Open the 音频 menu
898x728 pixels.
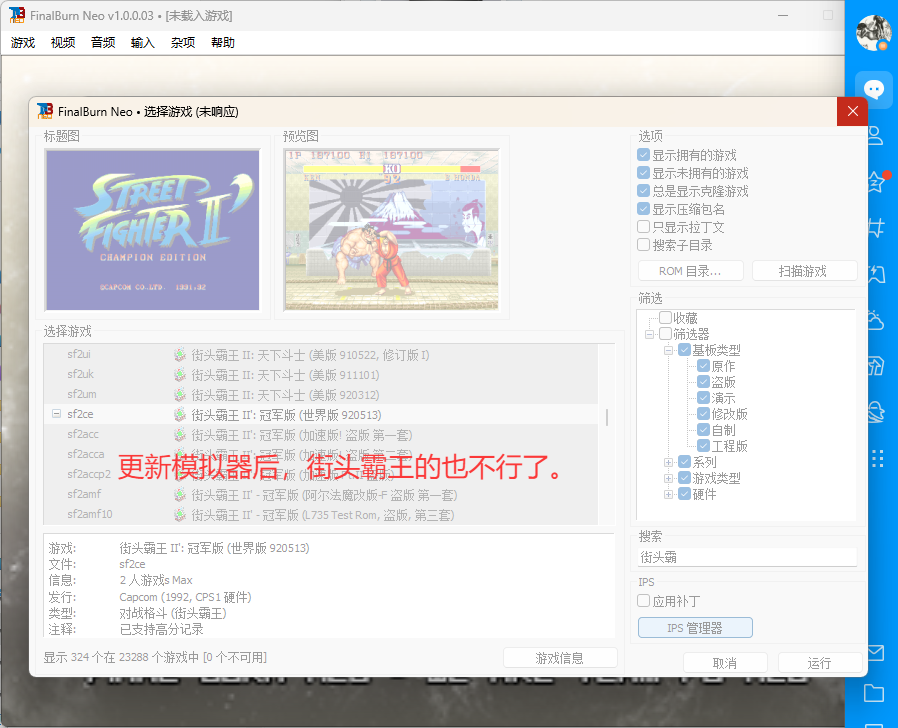pyautogui.click(x=103, y=42)
